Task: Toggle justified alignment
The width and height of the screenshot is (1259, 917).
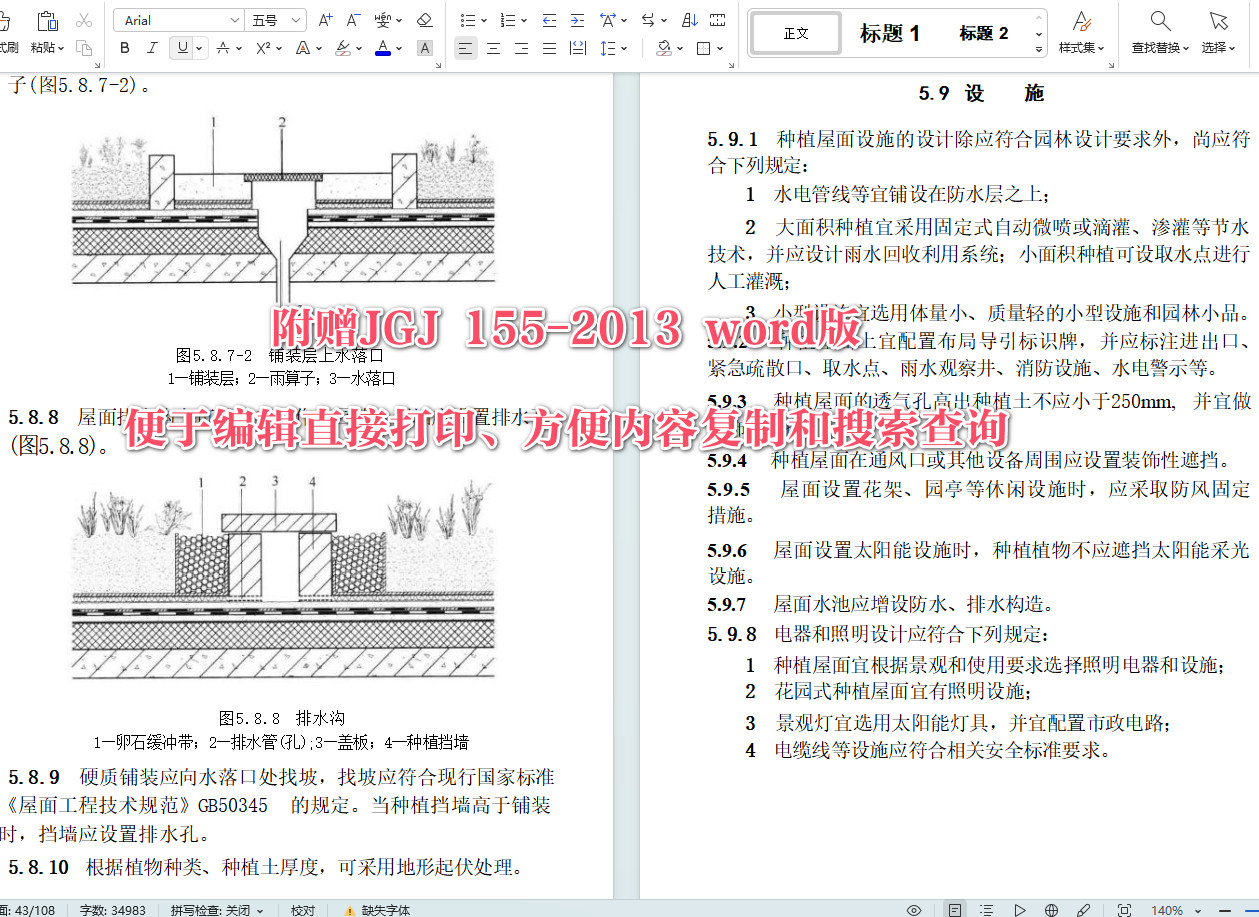Action: coord(549,47)
